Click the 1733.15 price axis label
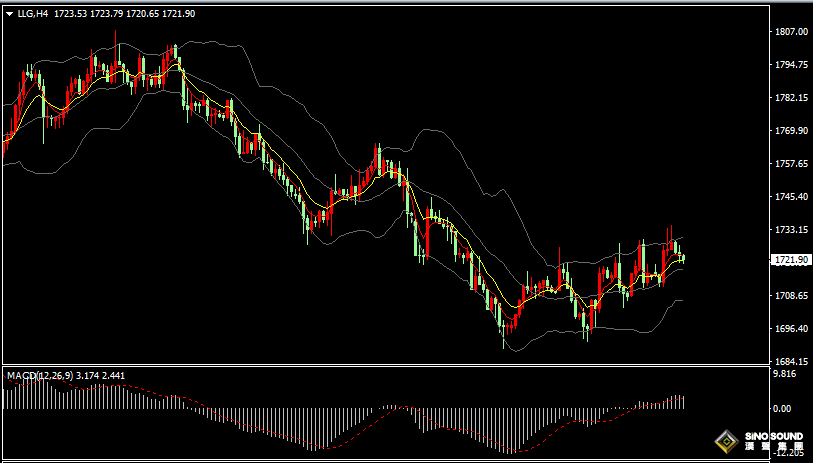The height and width of the screenshot is (463, 813). click(790, 230)
